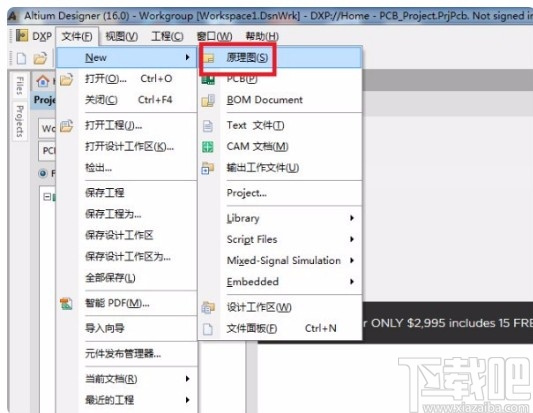Open the 视图(V) menu

pos(121,36)
